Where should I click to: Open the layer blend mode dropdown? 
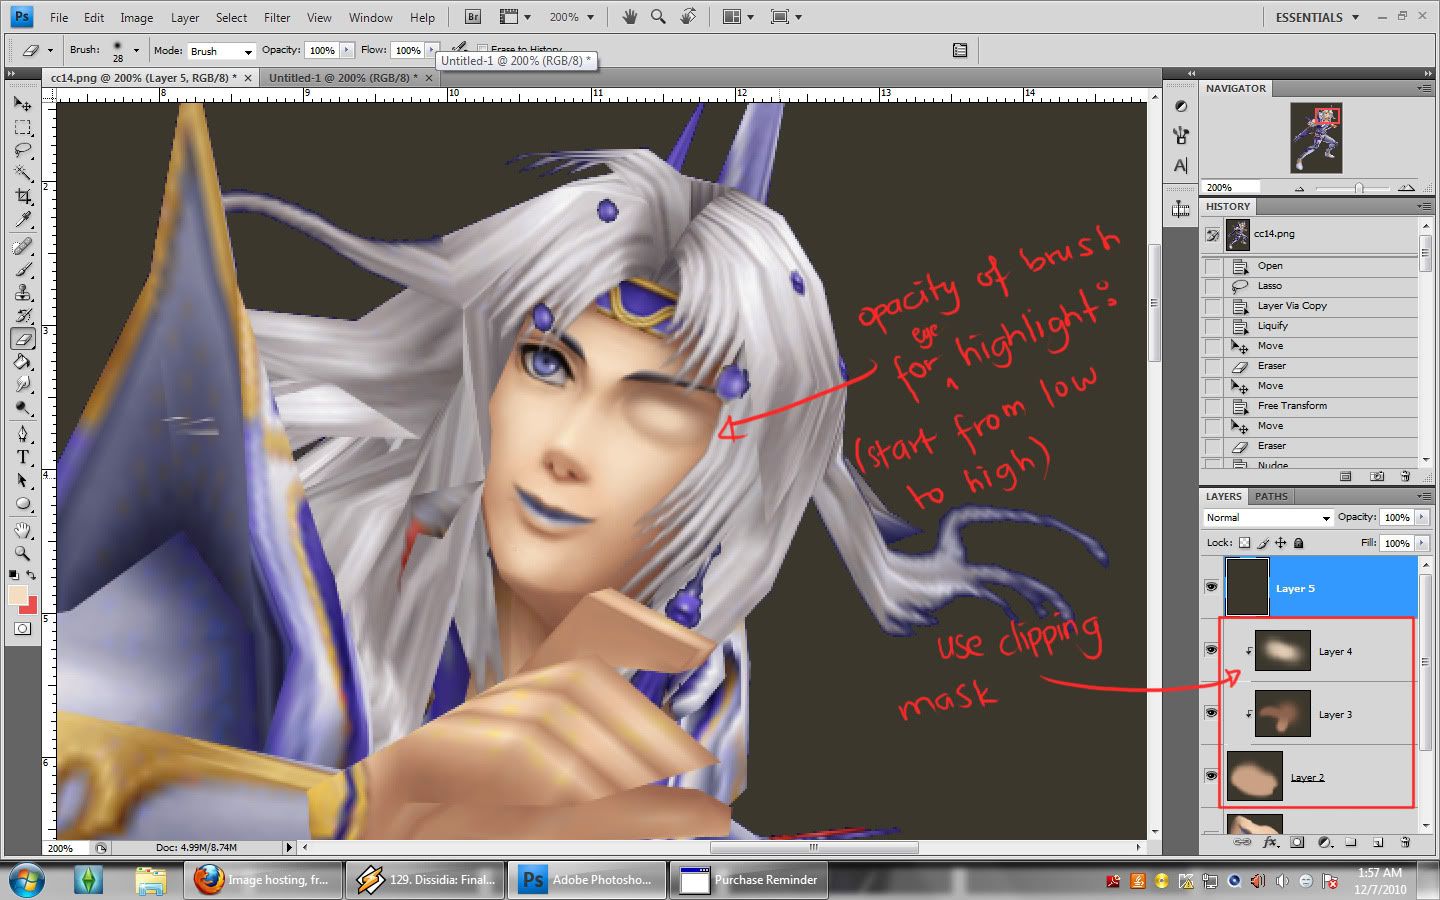pyautogui.click(x=1268, y=517)
